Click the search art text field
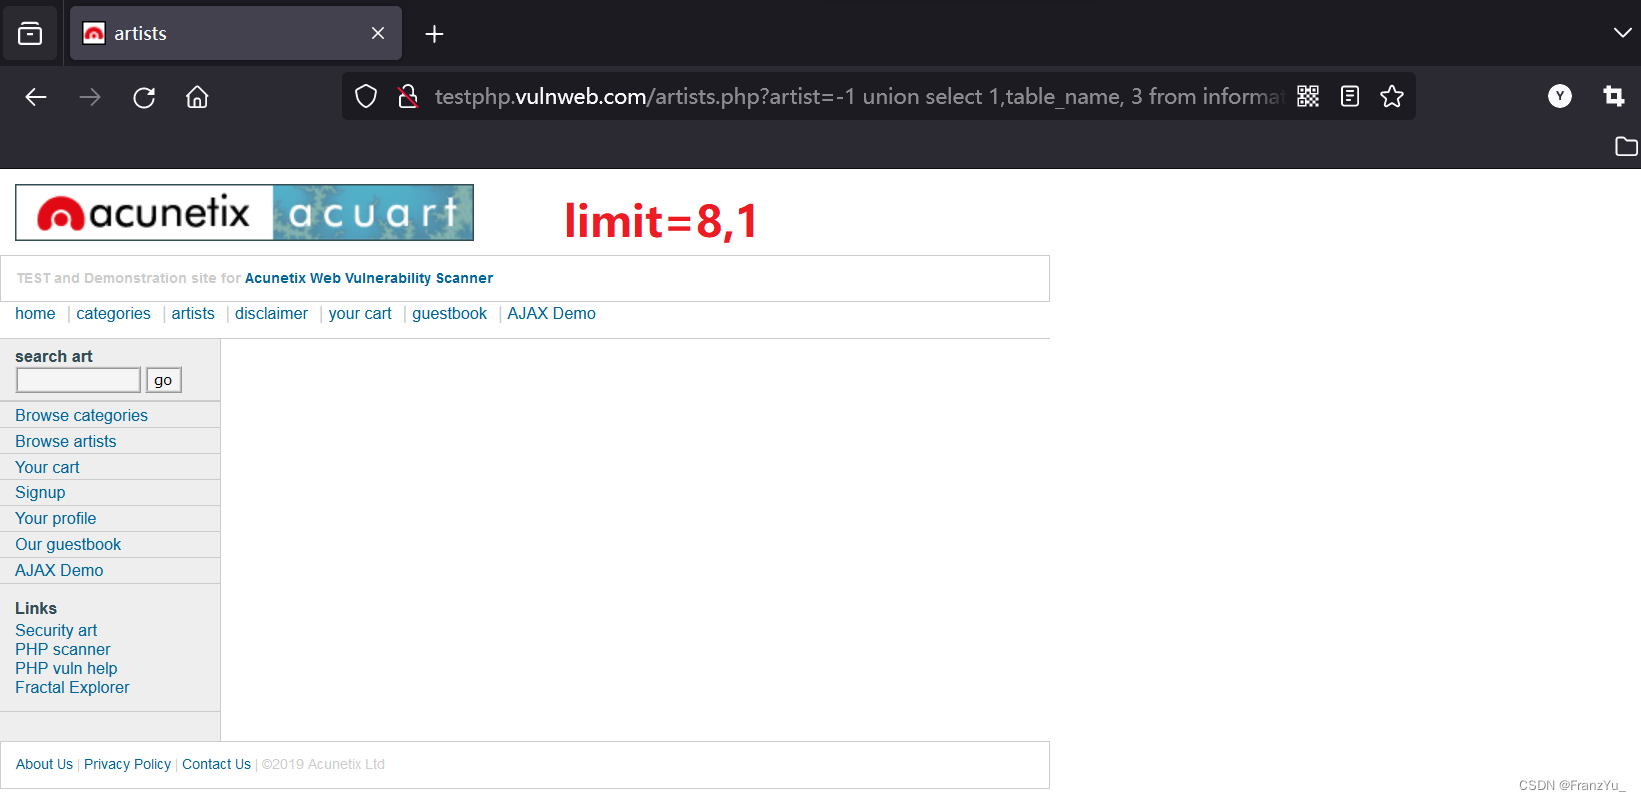 point(78,380)
